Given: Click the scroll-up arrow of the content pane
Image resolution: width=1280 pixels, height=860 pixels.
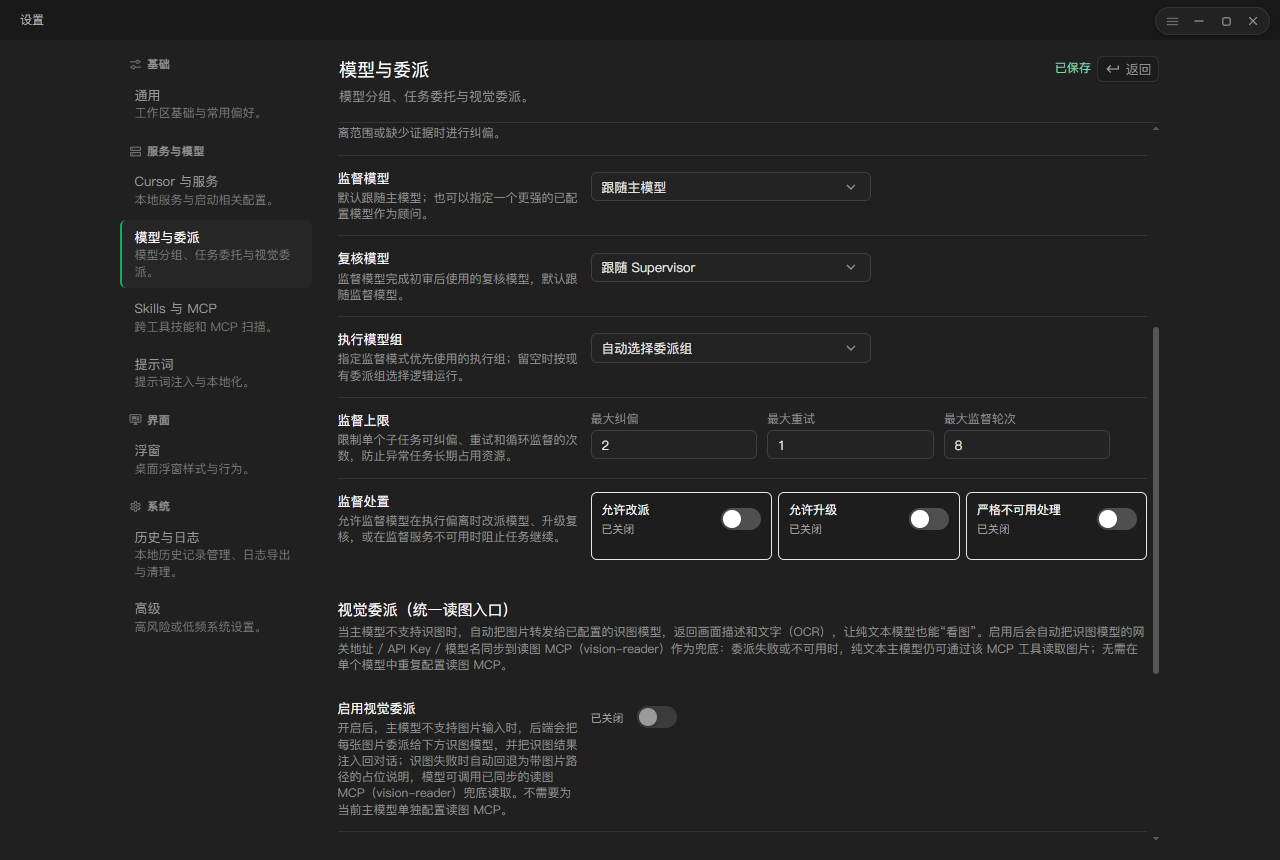Looking at the screenshot, I should (x=1156, y=128).
